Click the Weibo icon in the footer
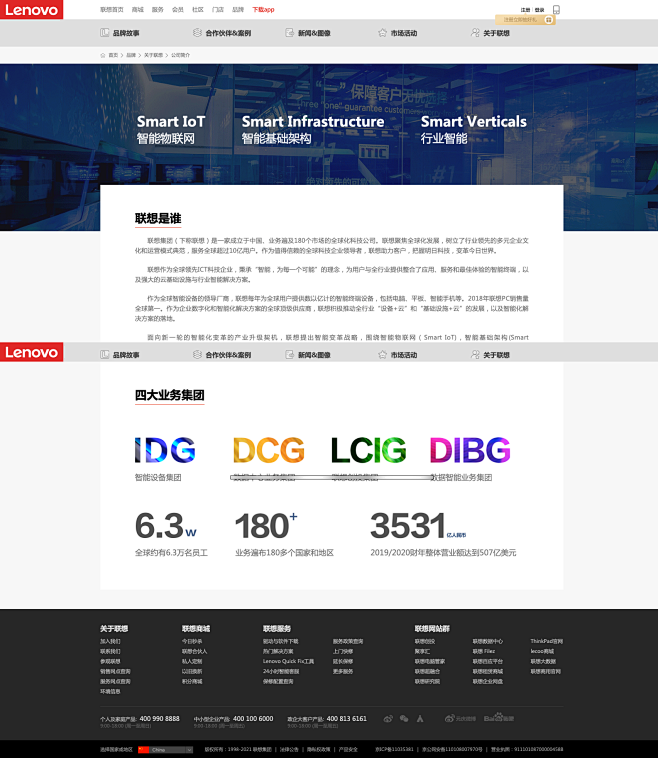658x758 pixels. tap(386, 718)
